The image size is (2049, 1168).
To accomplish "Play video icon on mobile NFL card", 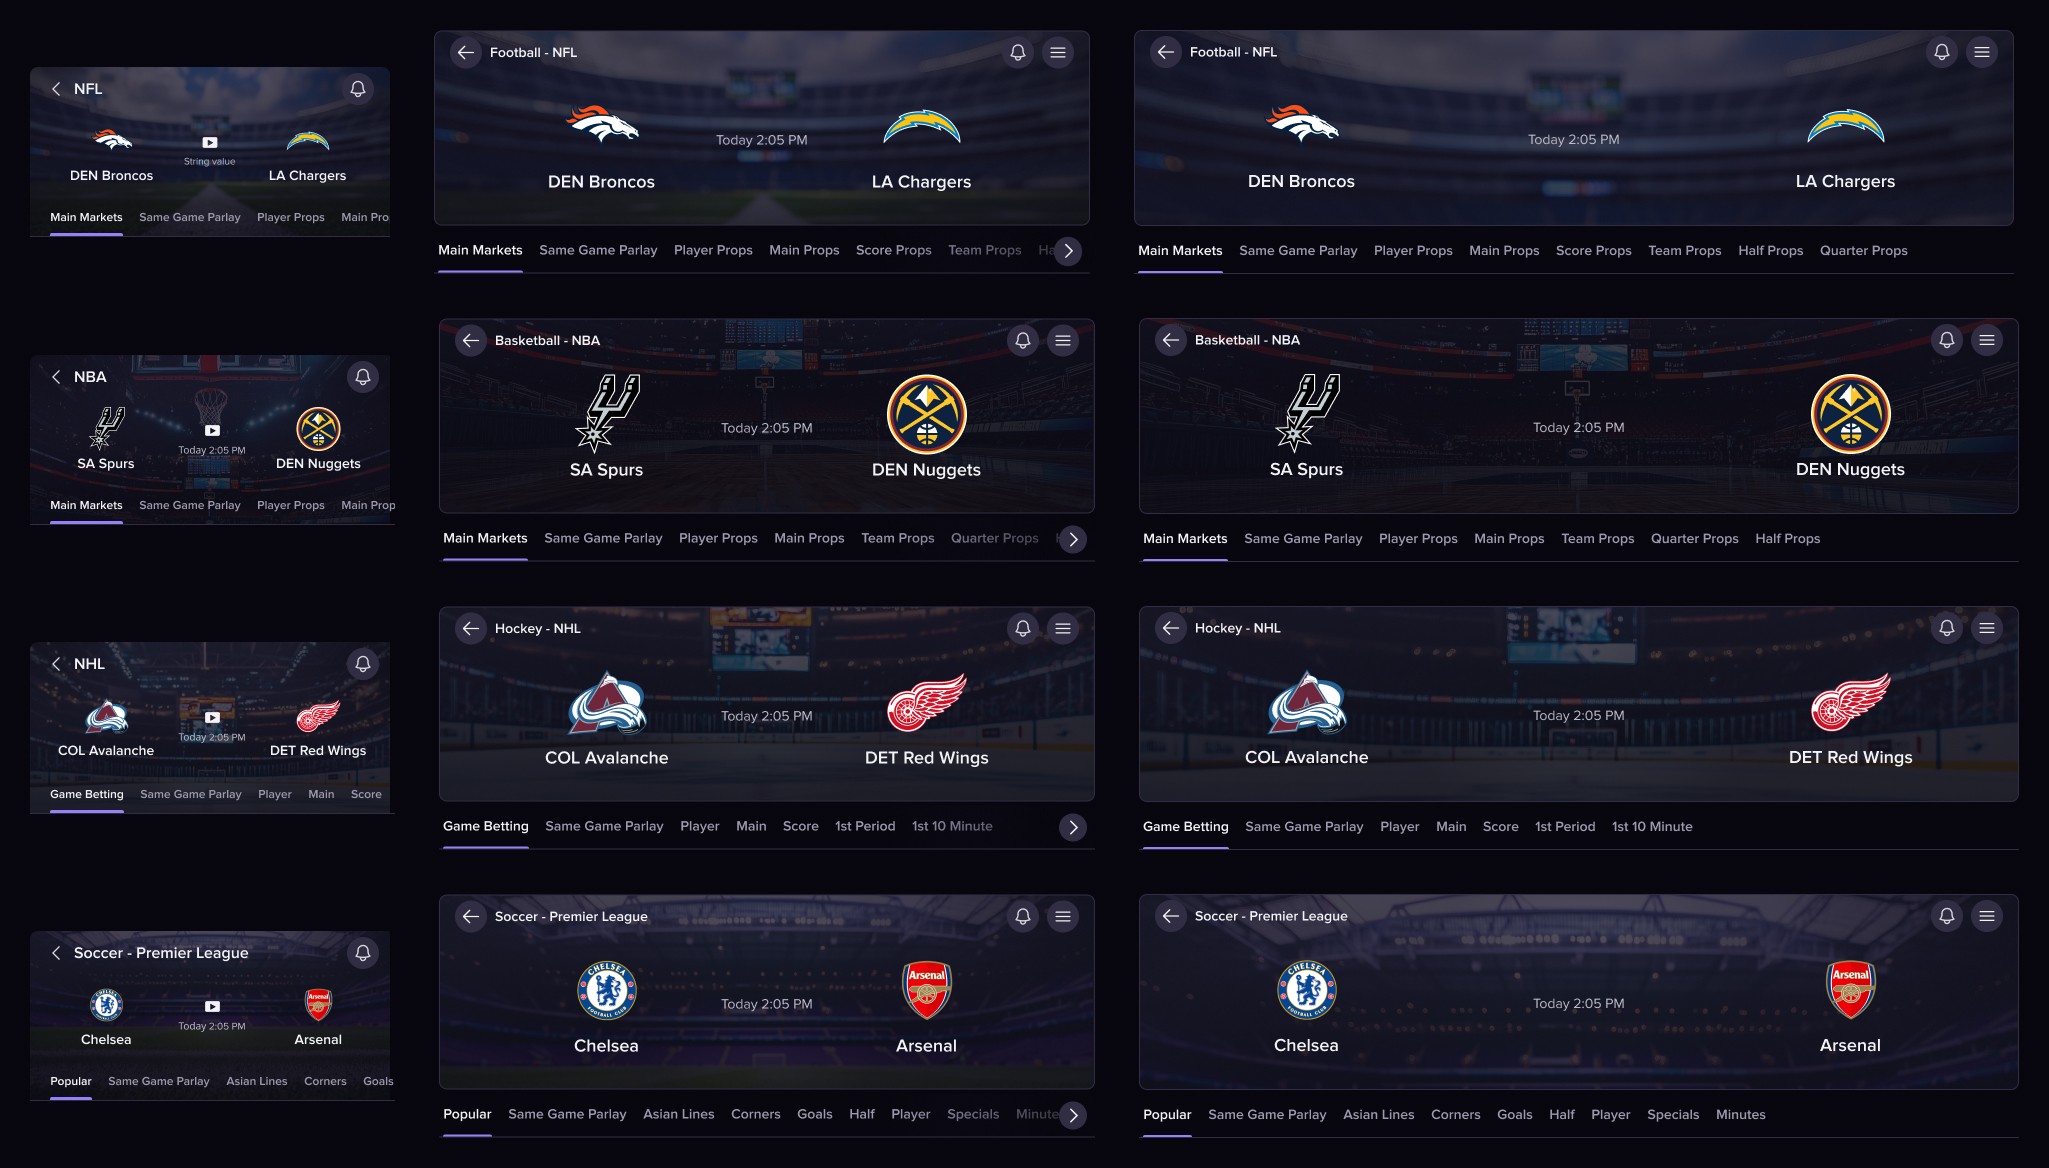I will click(210, 143).
